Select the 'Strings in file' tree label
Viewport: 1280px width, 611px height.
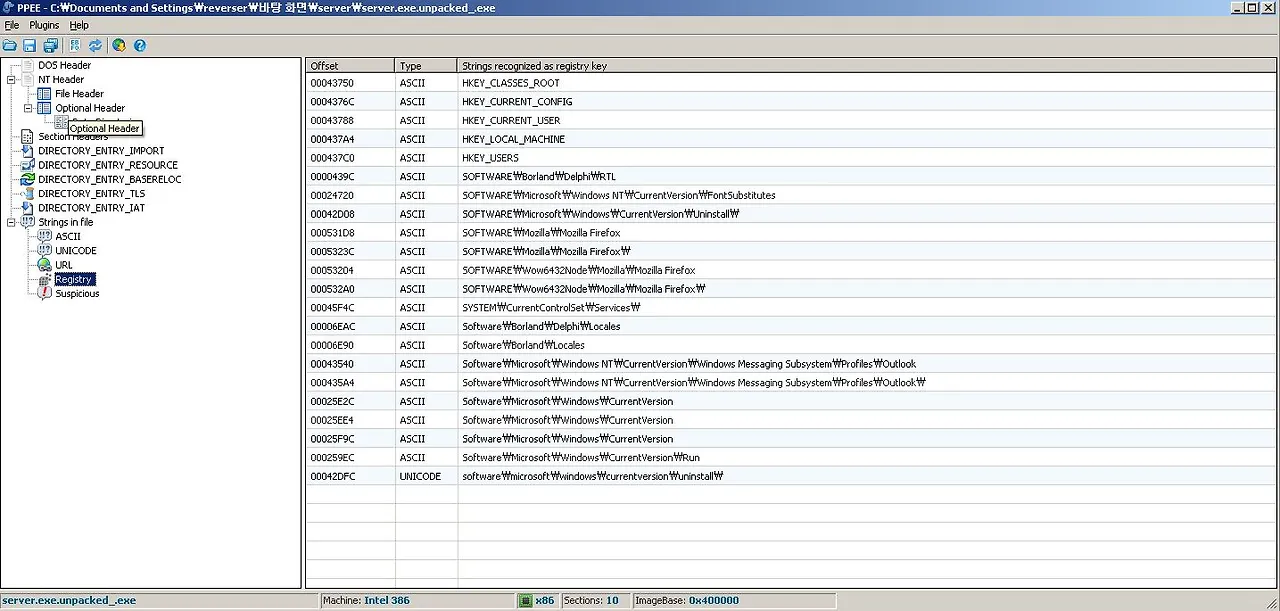(66, 222)
